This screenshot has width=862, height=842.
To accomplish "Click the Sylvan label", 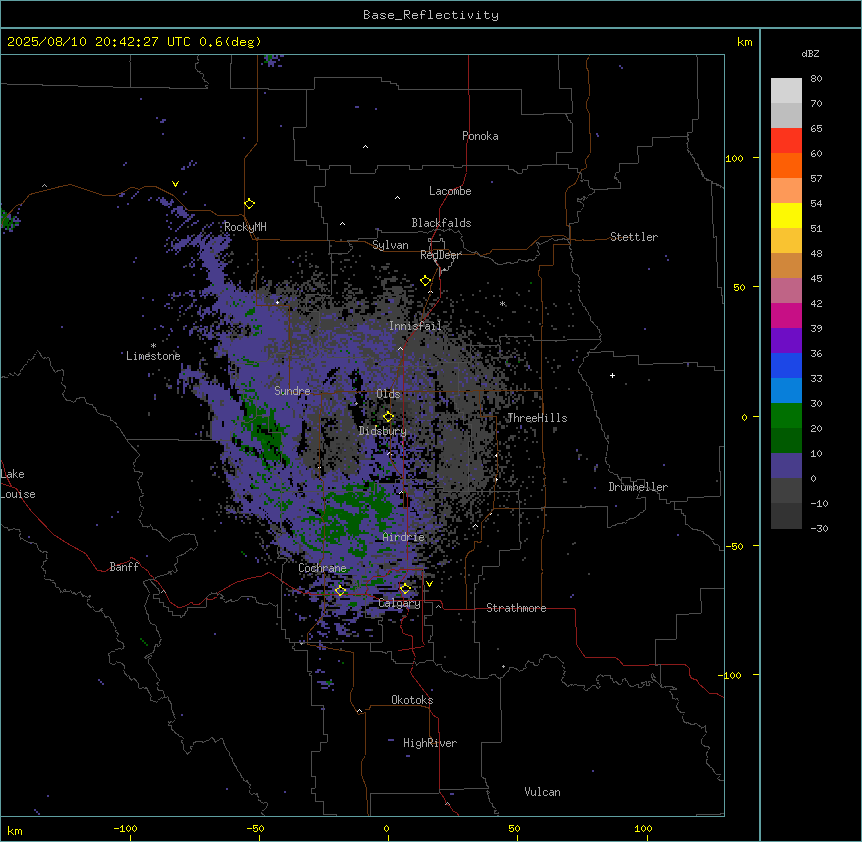I will [390, 245].
